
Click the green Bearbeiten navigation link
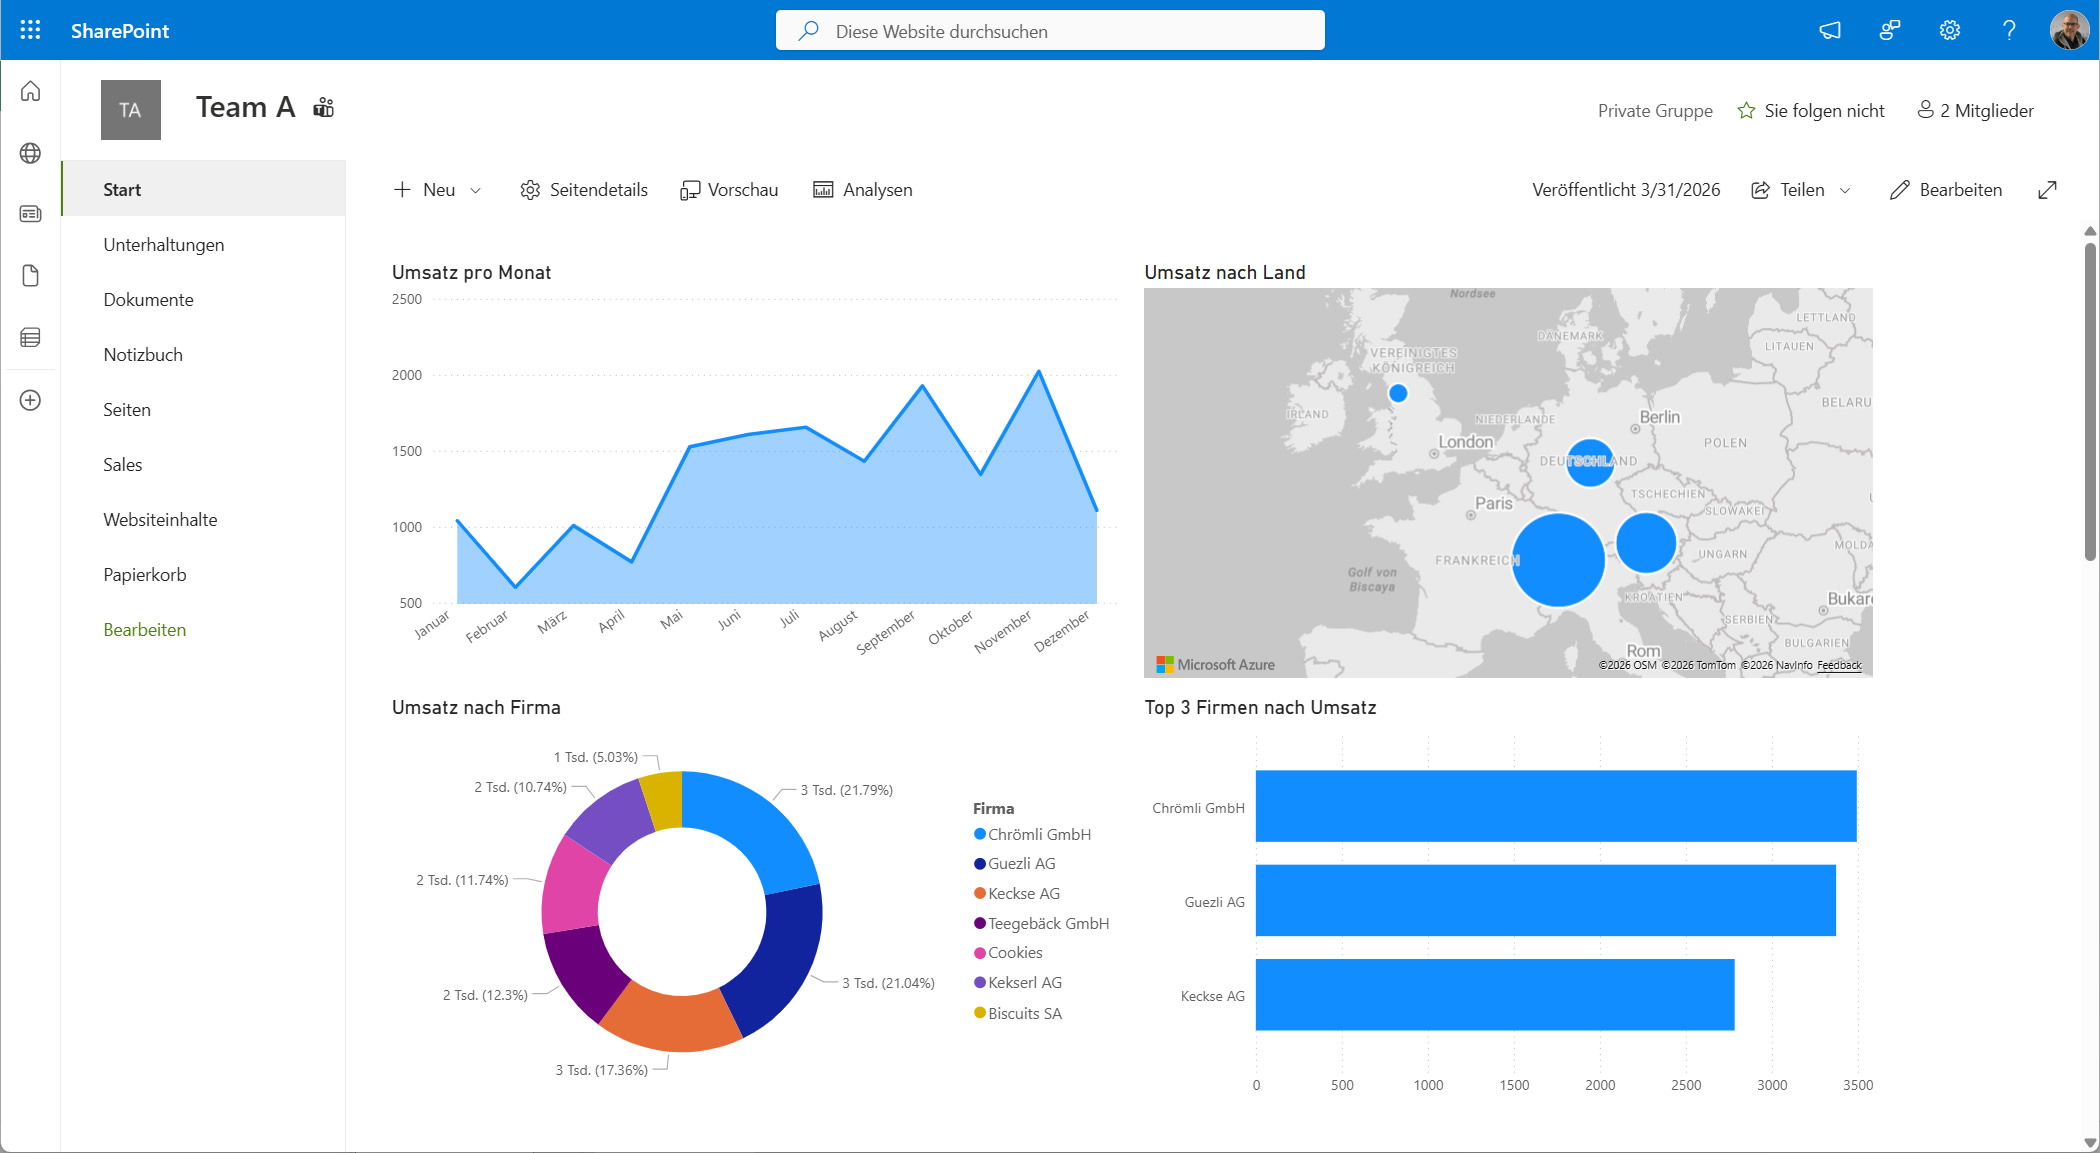144,630
